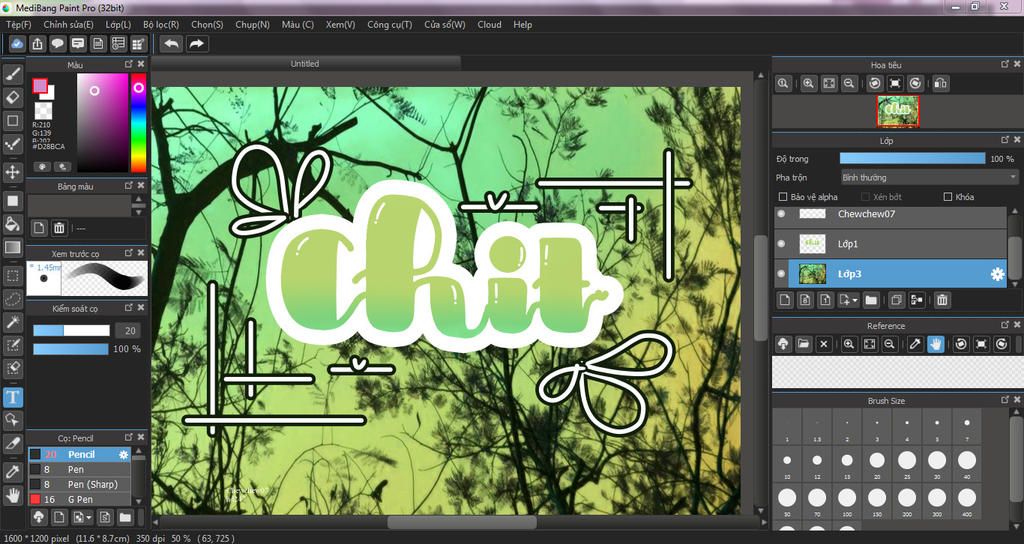Viewport: 1024px width, 544px height.
Task: Hide the Lớp3 layer
Action: pyautogui.click(x=782, y=274)
